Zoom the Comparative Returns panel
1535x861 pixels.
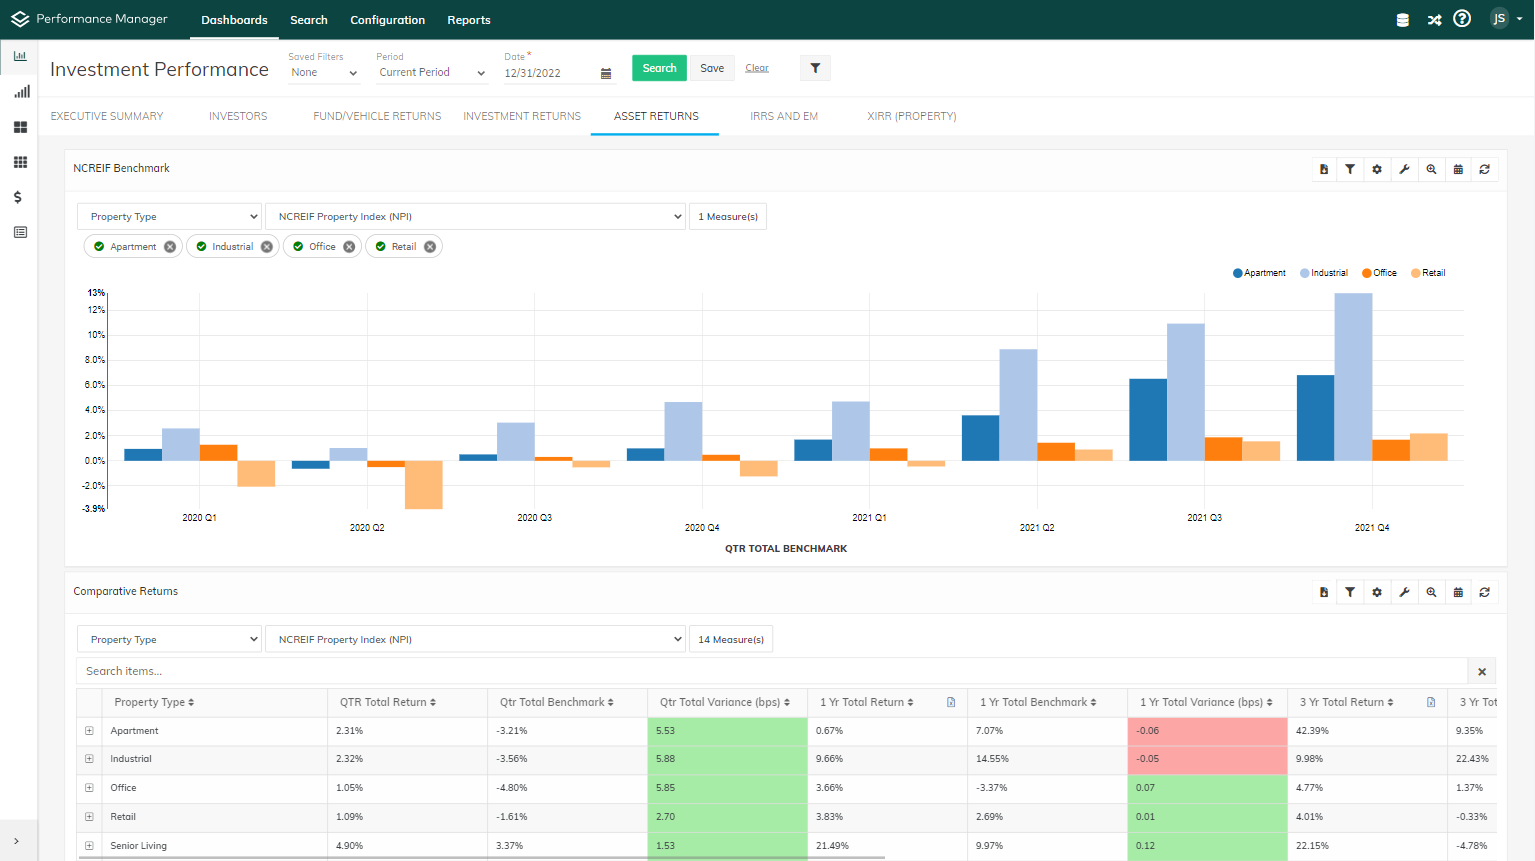[x=1431, y=592]
